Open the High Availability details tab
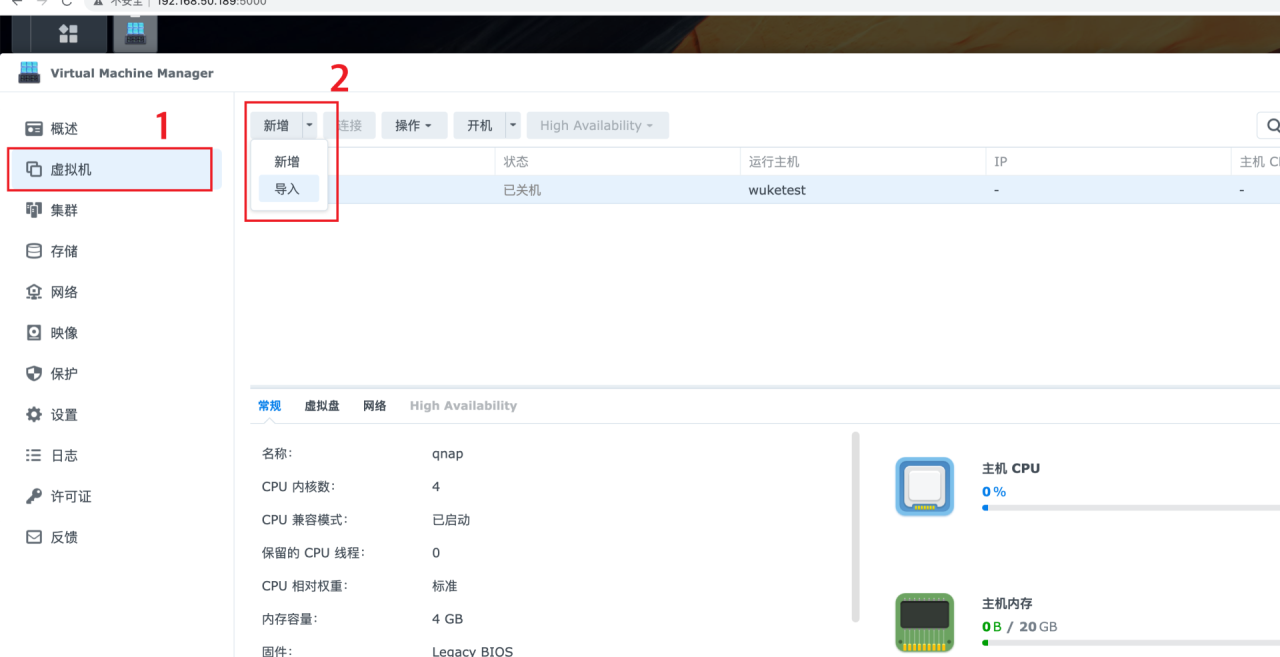This screenshot has height=657, width=1280. pos(463,406)
